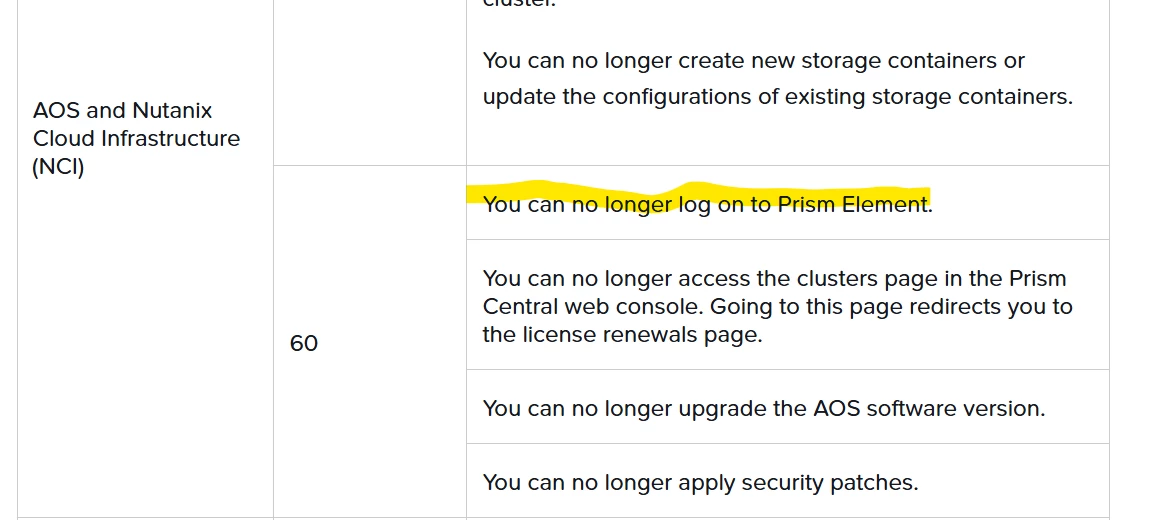Click the 'Central web console' text line

coord(777,307)
